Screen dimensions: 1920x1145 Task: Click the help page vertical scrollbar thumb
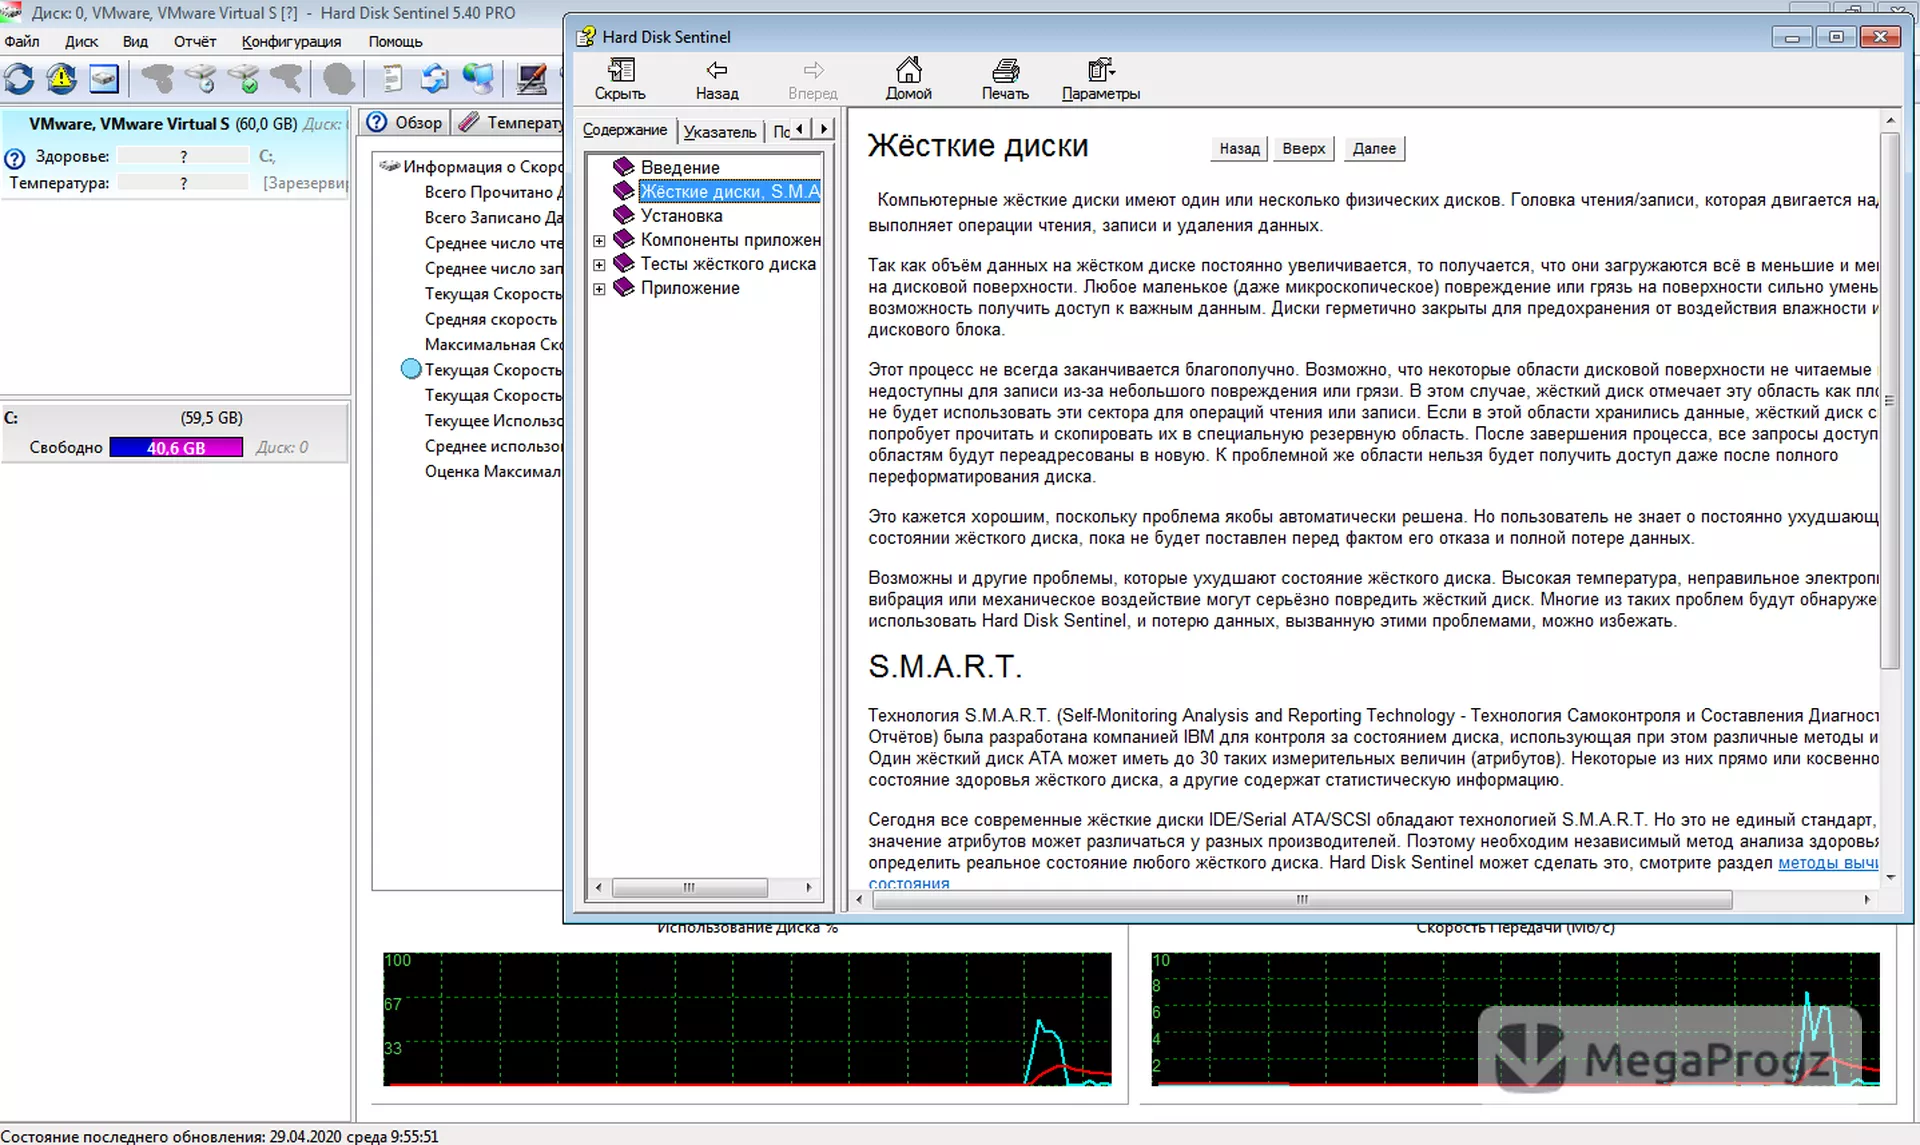pyautogui.click(x=1889, y=400)
